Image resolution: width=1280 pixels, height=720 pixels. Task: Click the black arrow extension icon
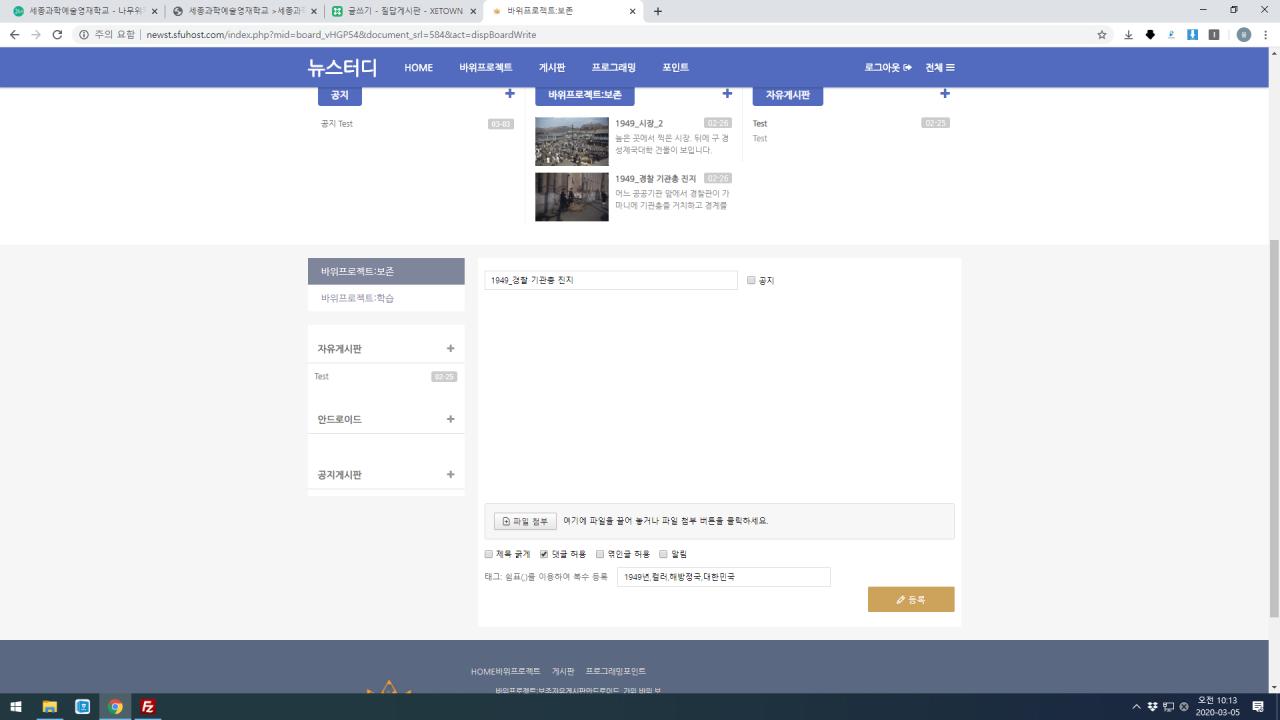(1150, 34)
